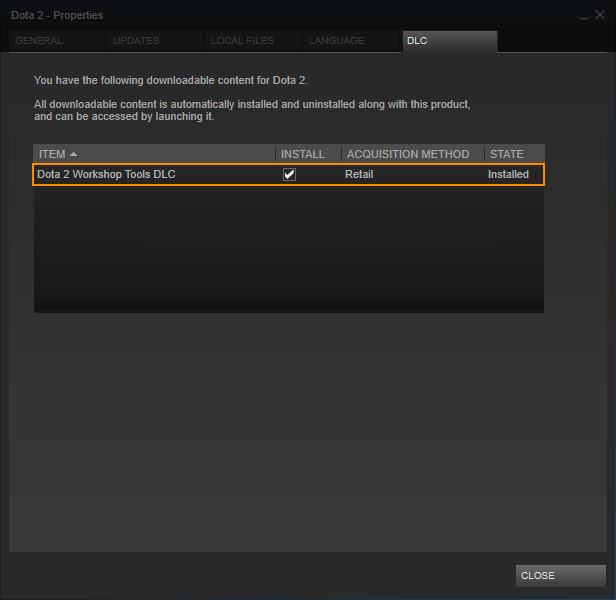The height and width of the screenshot is (600, 616).
Task: Select the Dota 2 Workshop Tools DLC row
Action: [289, 174]
